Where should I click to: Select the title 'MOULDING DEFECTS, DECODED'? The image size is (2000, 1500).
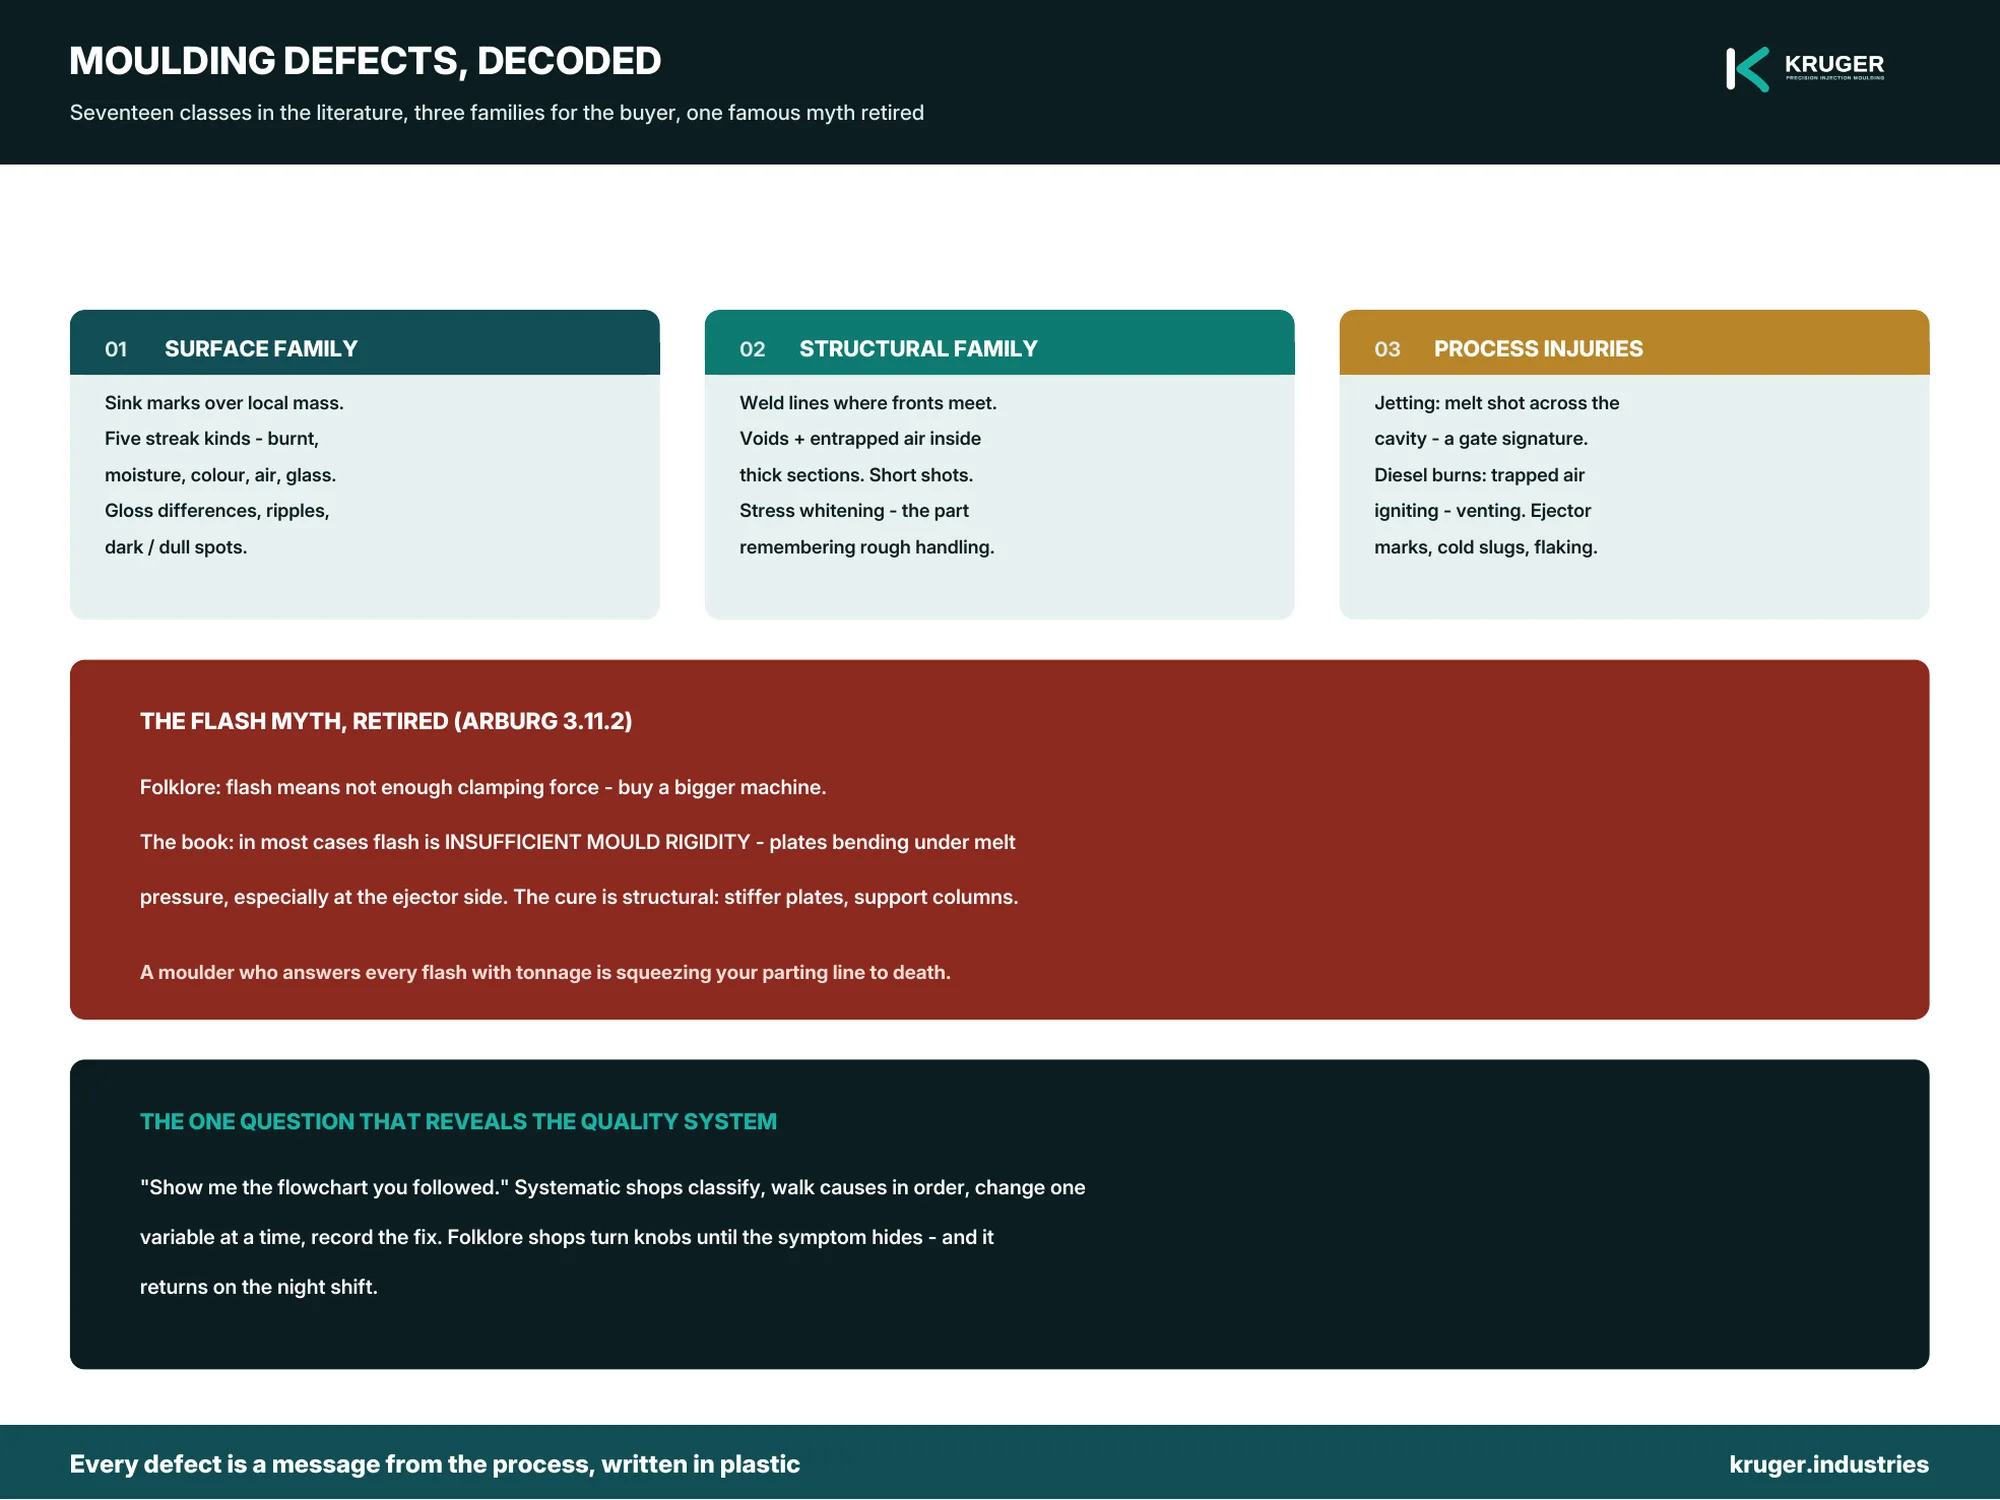point(365,61)
